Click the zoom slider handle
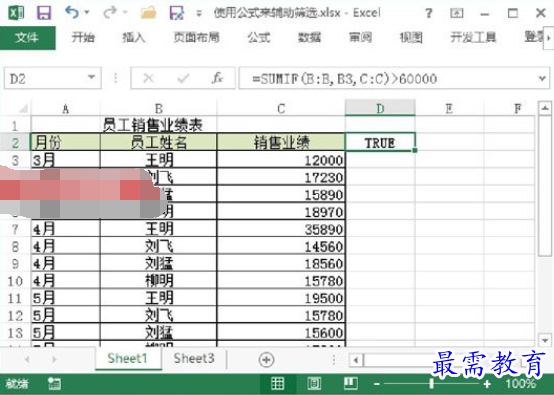The height and width of the screenshot is (395, 554). [431, 383]
